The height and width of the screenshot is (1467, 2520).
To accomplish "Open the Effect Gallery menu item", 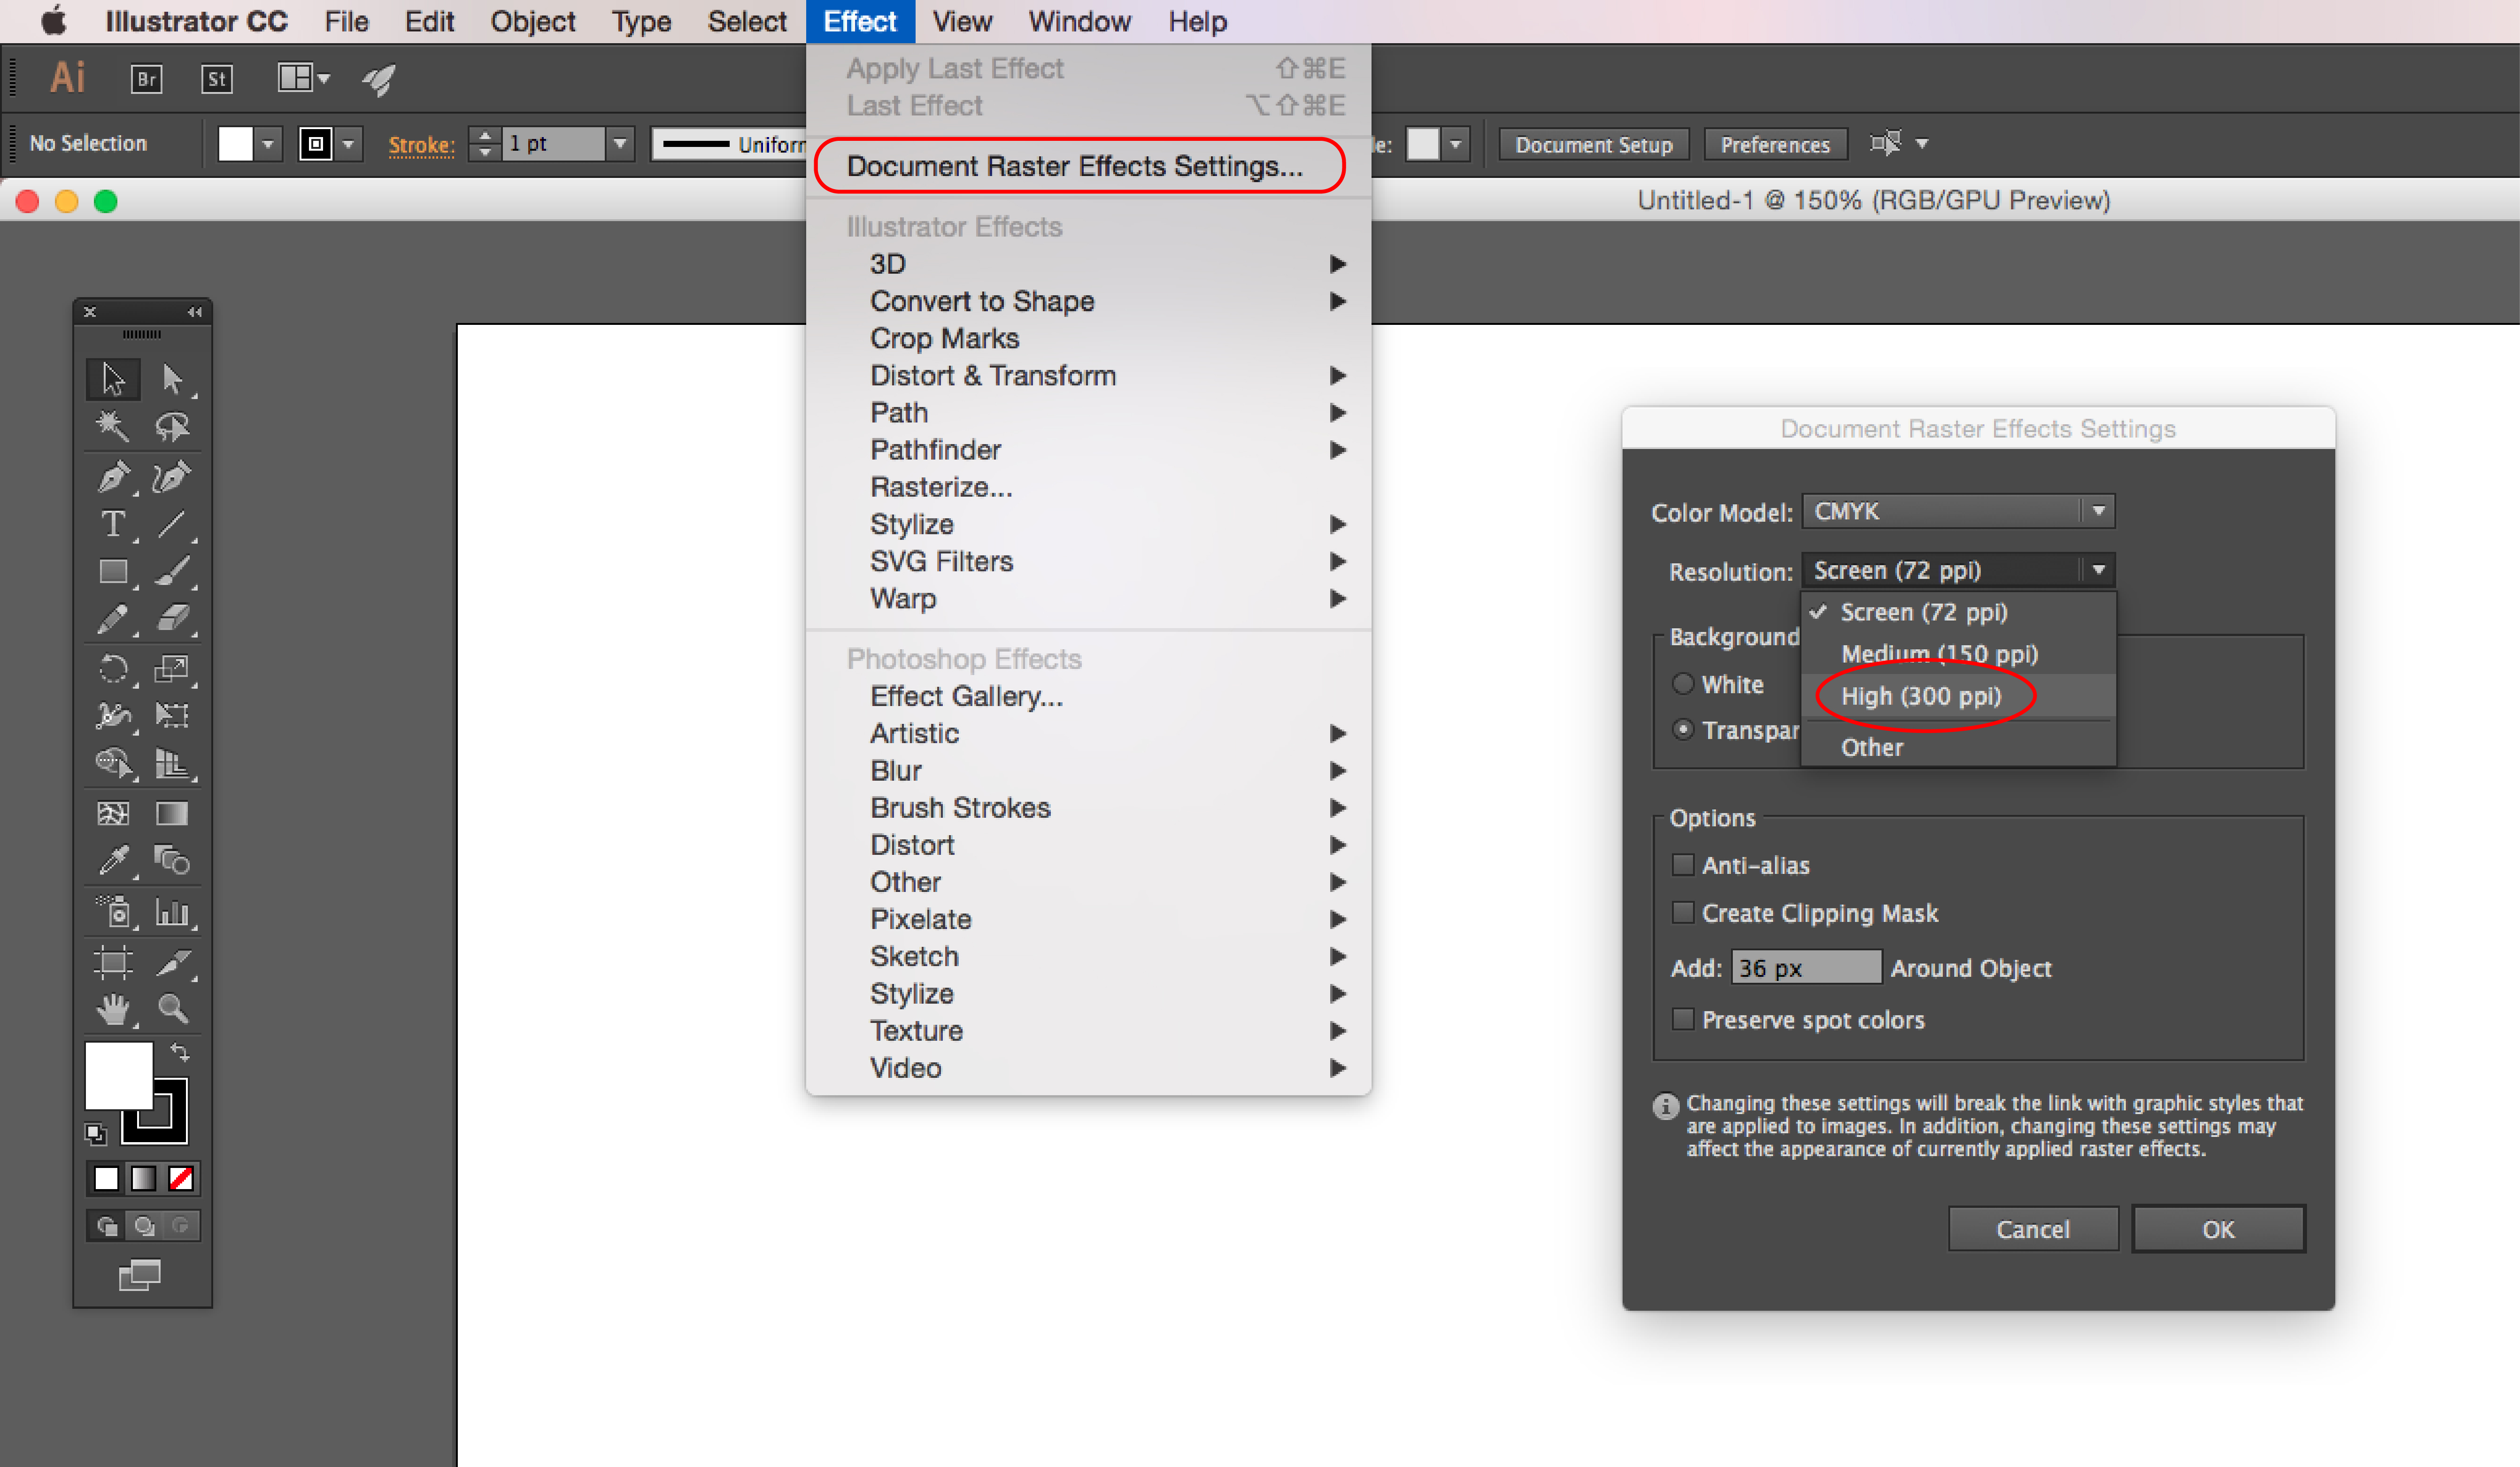I will 1088,696.
